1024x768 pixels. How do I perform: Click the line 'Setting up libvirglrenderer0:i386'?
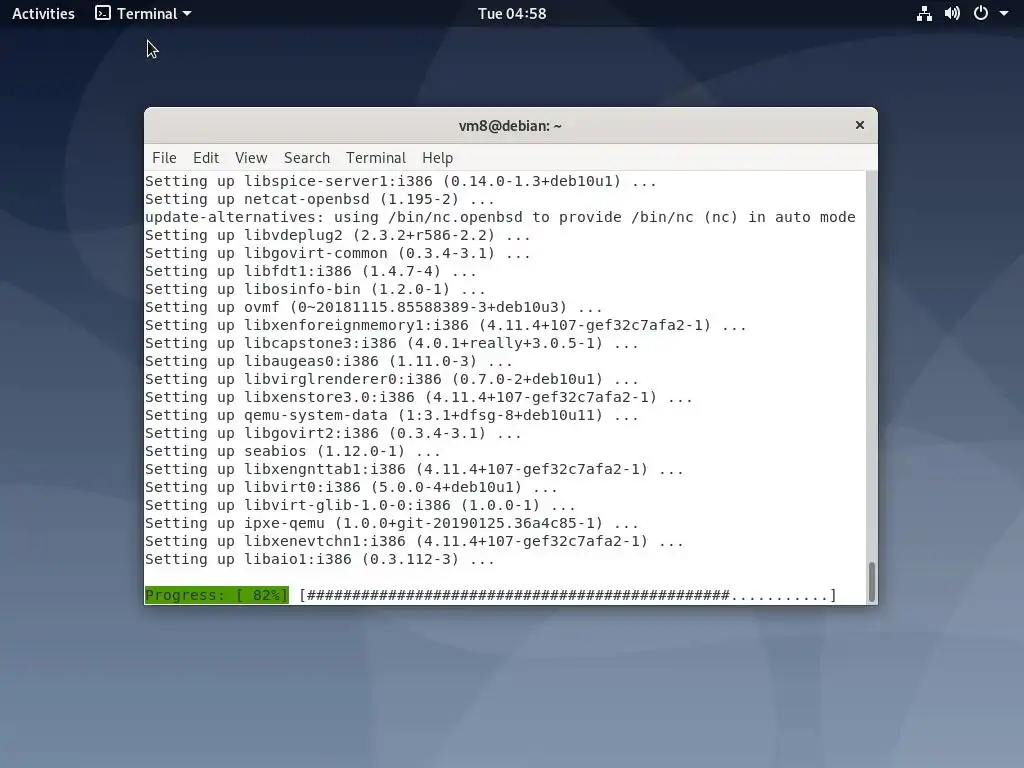(391, 379)
